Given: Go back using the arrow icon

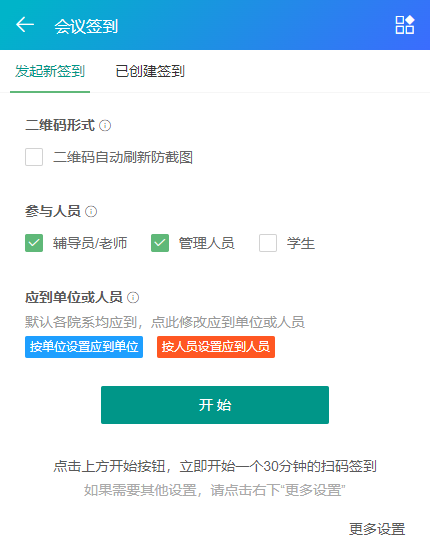Looking at the screenshot, I should tap(25, 25).
